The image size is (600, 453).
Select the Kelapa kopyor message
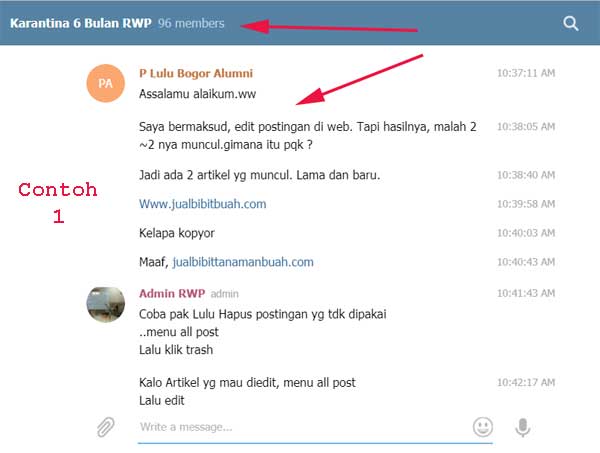pos(177,233)
